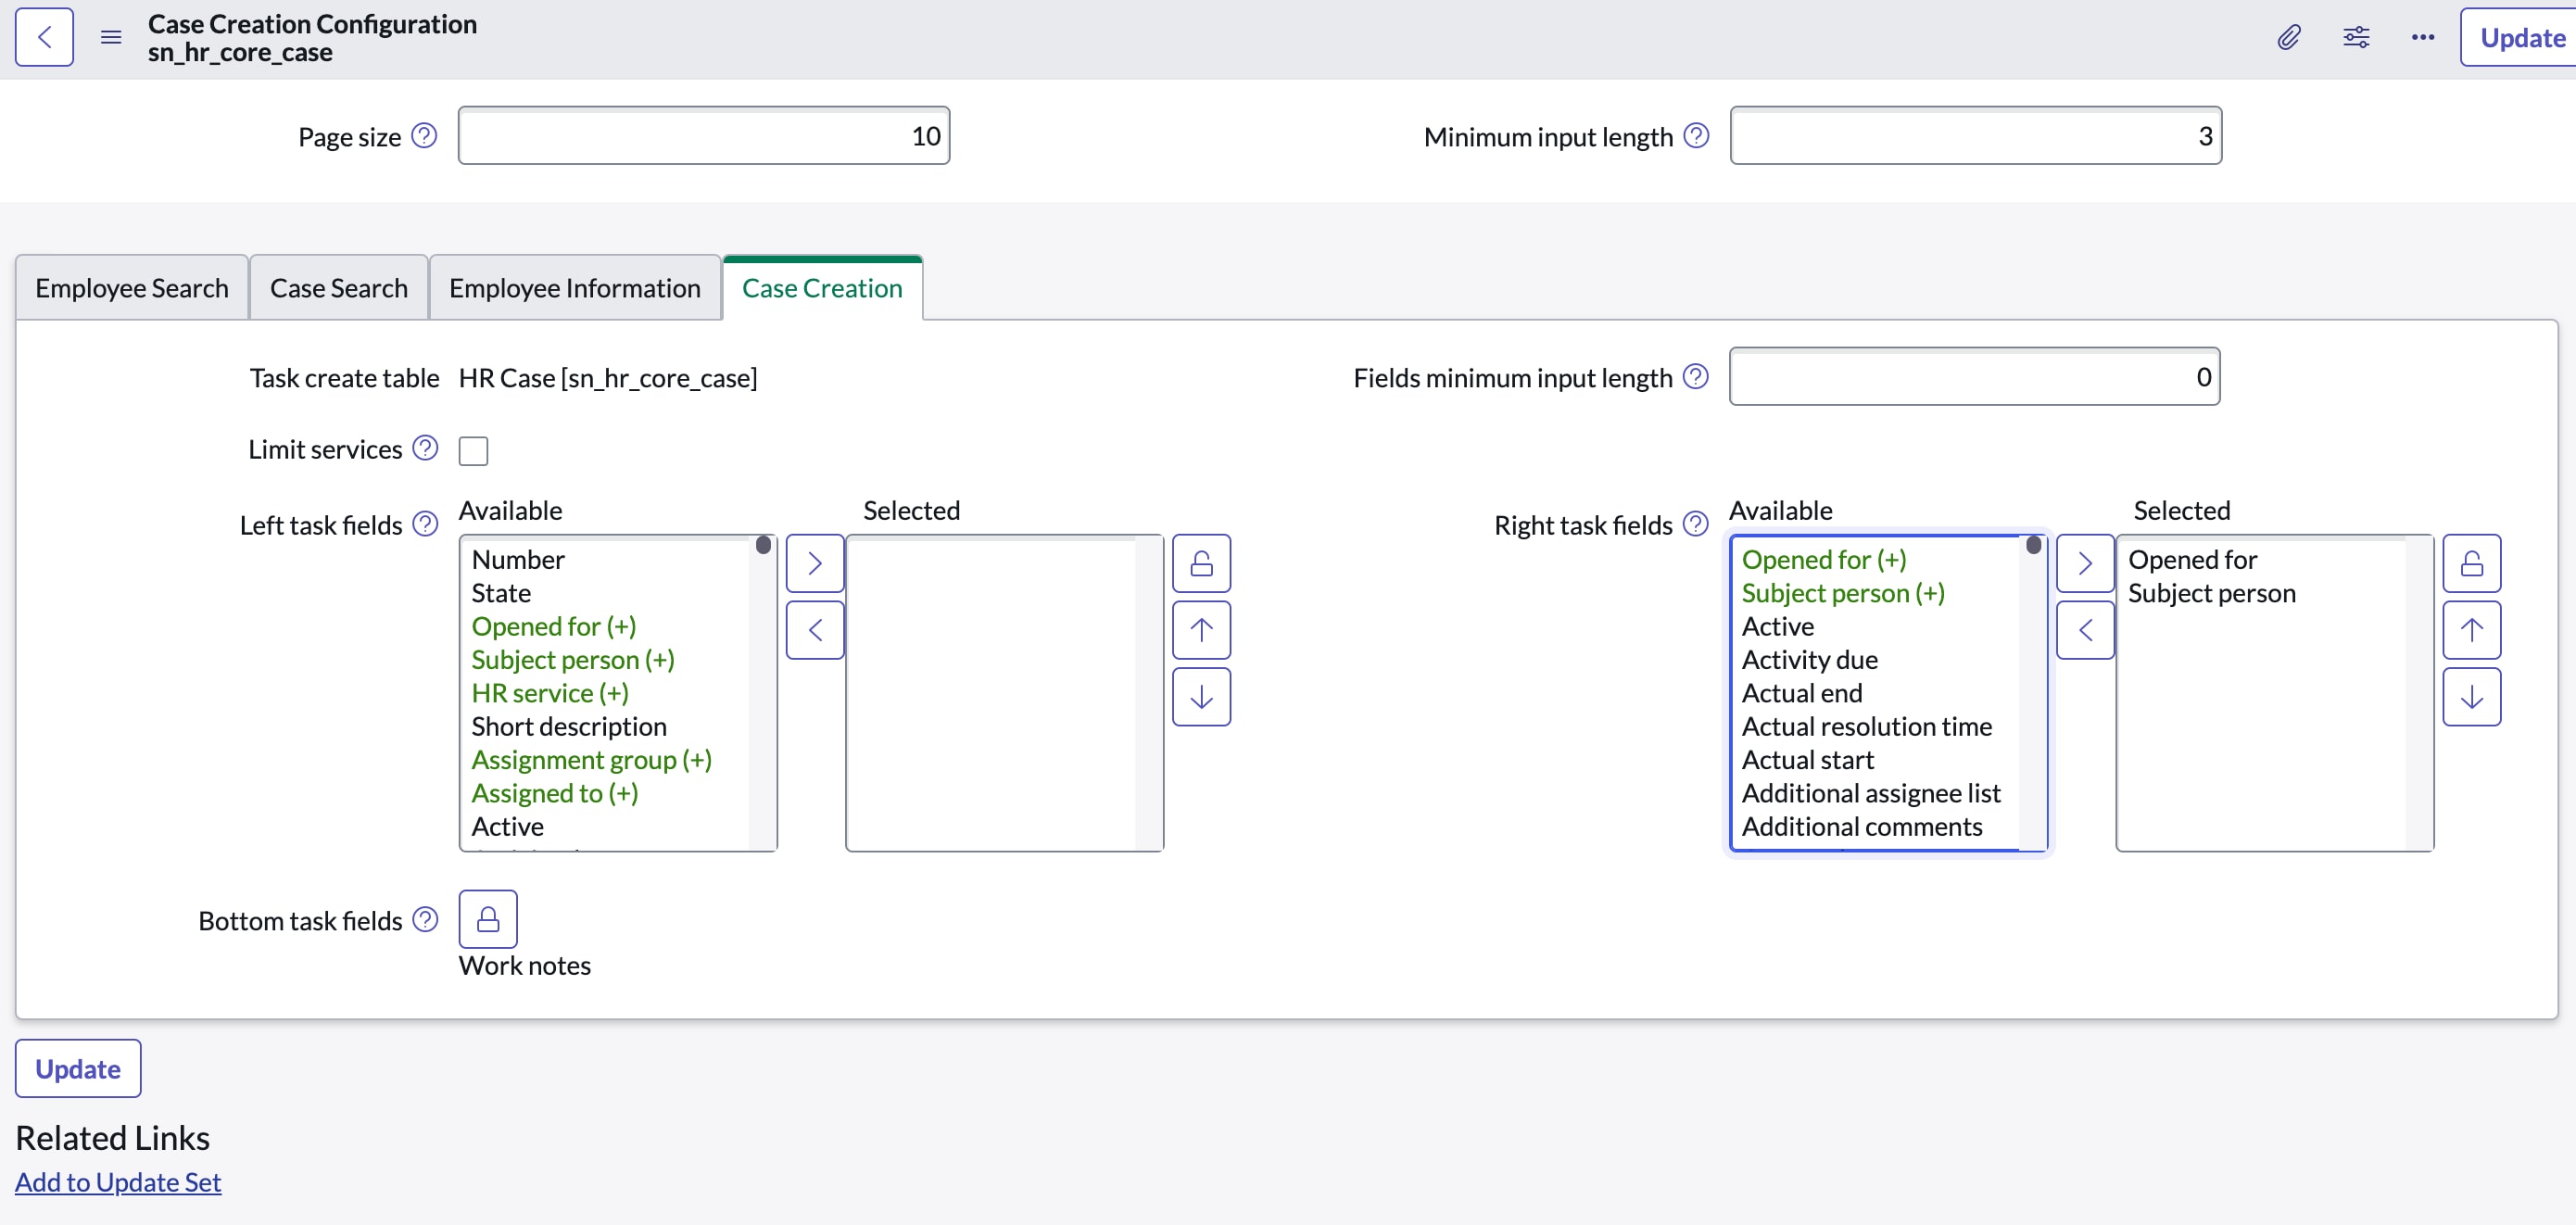Focus the Minimum input length field
The image size is (2576, 1225).
click(1976, 135)
